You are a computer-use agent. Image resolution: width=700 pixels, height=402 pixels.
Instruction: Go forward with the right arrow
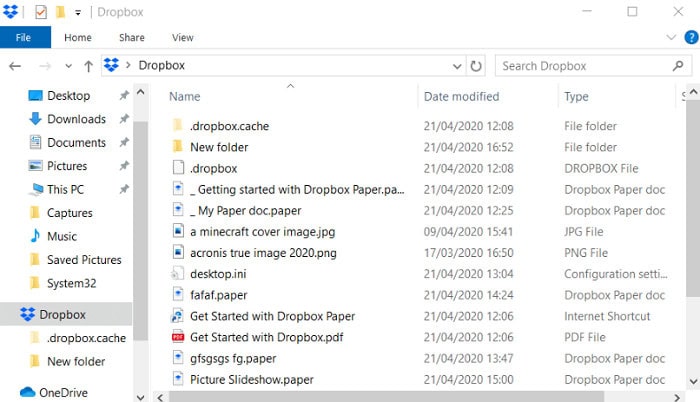tap(45, 66)
